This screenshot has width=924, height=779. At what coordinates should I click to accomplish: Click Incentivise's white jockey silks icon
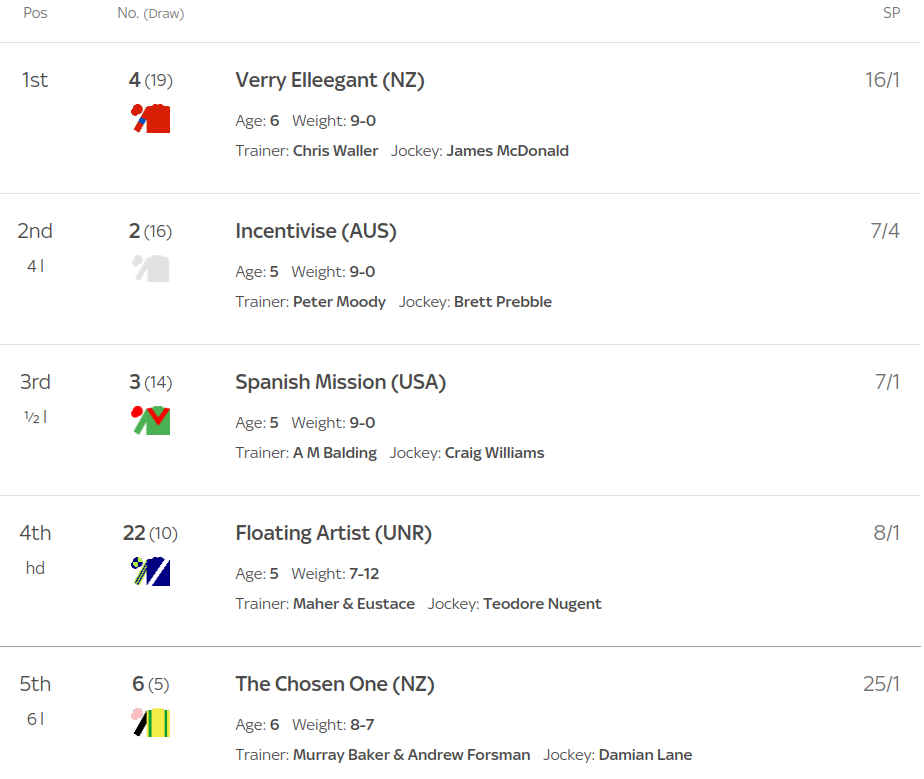151,269
